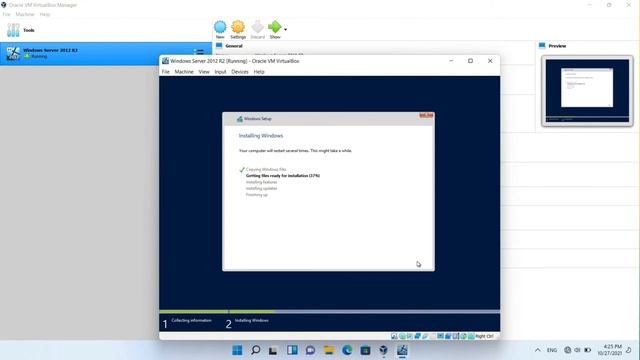This screenshot has height=360, width=640.
Task: Open Task View from taskbar
Action: [273, 350]
